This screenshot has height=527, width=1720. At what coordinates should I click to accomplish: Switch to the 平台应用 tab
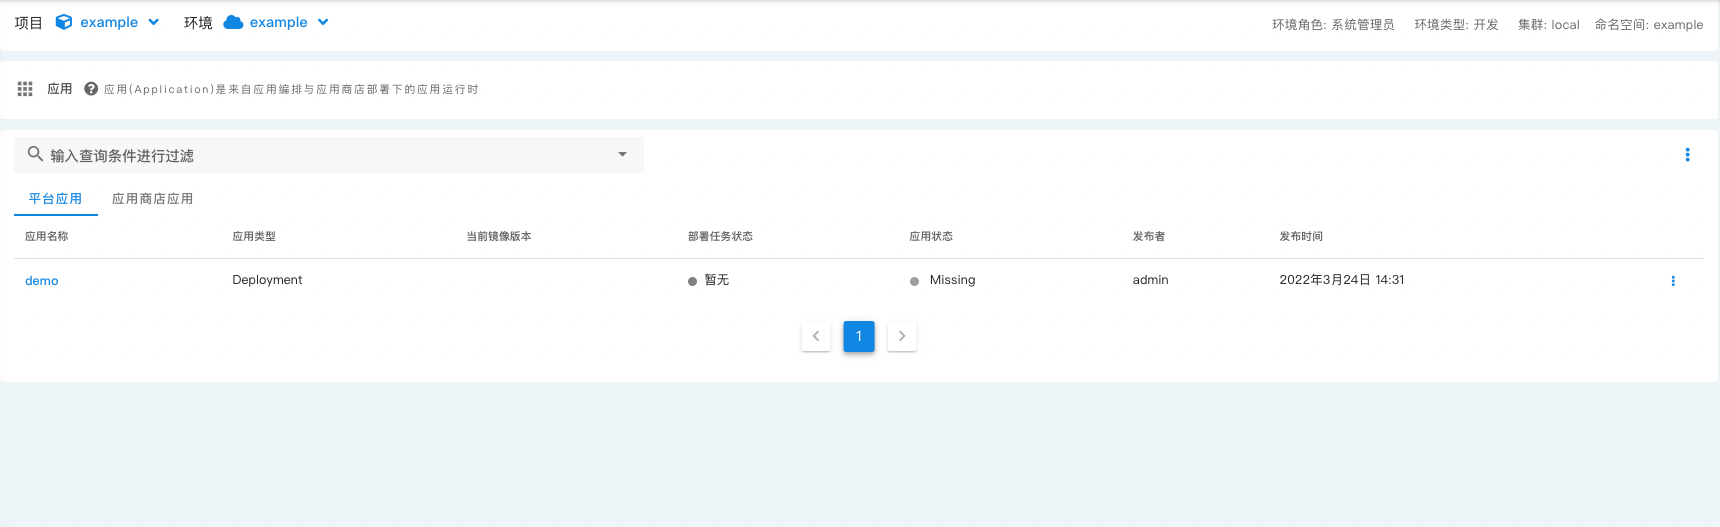56,199
